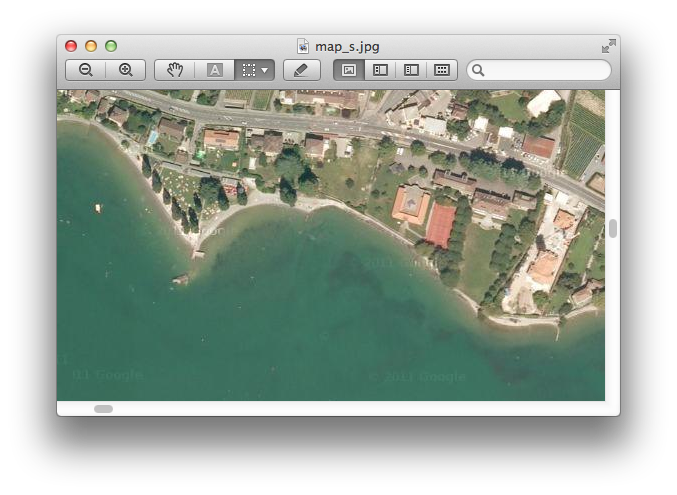Click the horizontal scrollbar thumb
Image resolution: width=677 pixels, height=495 pixels.
(x=104, y=409)
